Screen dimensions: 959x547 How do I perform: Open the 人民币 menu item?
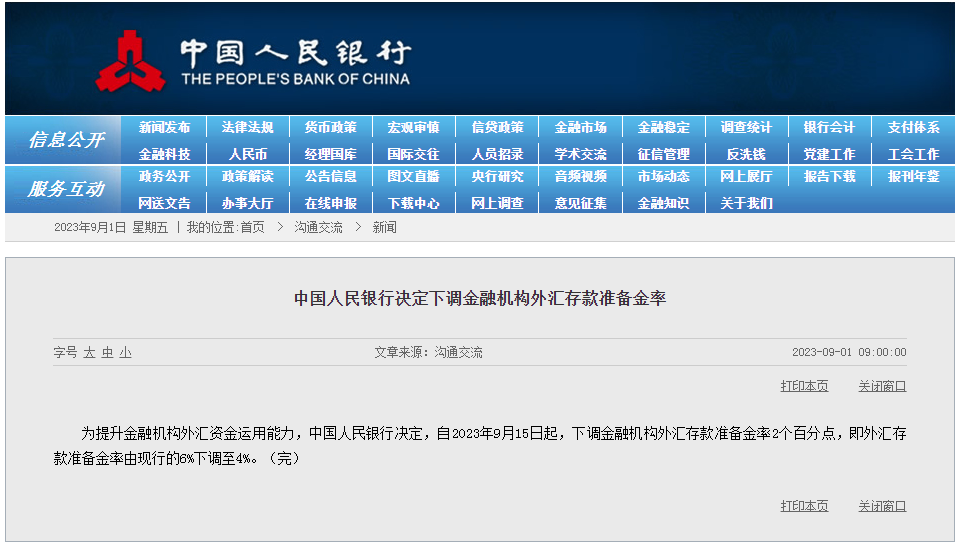(247, 154)
